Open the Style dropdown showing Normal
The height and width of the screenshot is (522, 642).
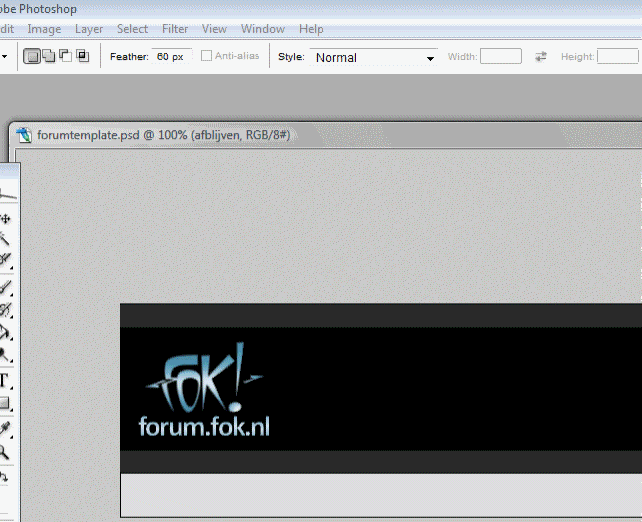(x=374, y=58)
